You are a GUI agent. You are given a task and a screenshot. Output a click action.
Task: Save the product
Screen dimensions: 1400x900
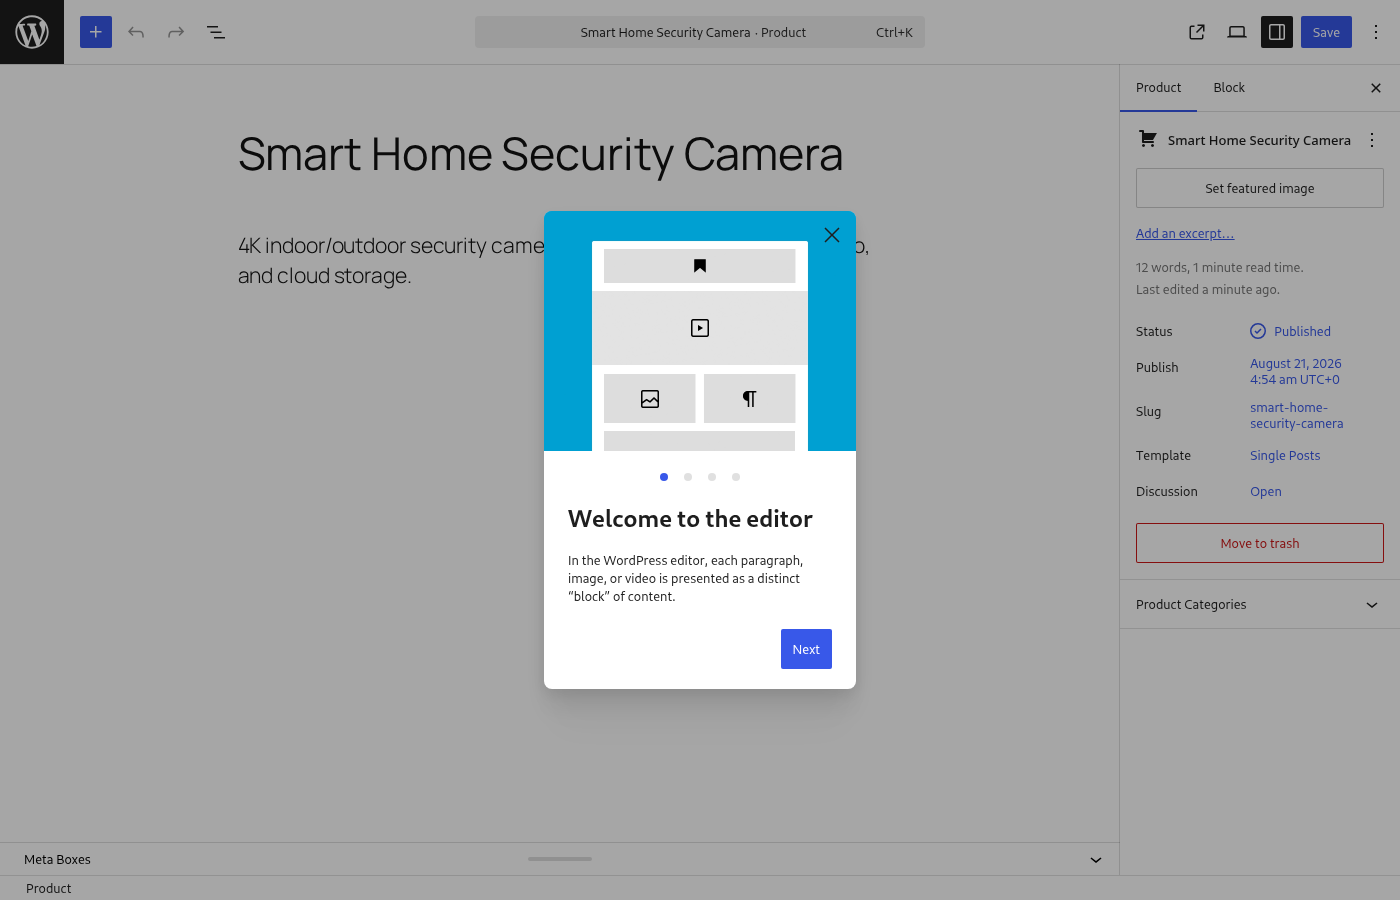click(1326, 32)
